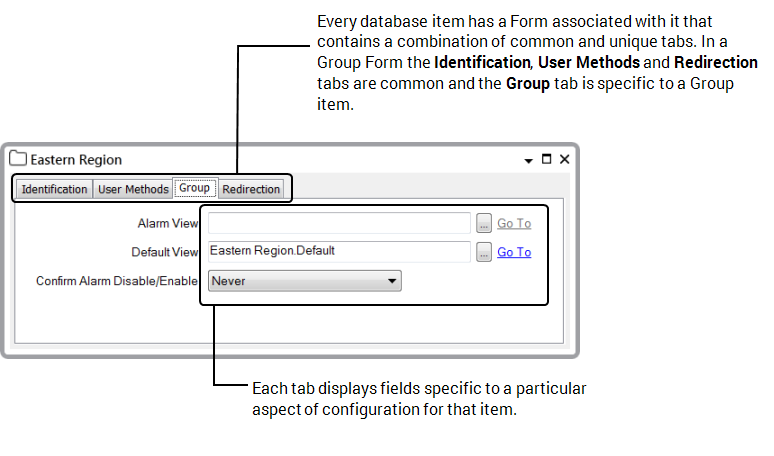Click the empty Alarm View field

pyautogui.click(x=339, y=223)
